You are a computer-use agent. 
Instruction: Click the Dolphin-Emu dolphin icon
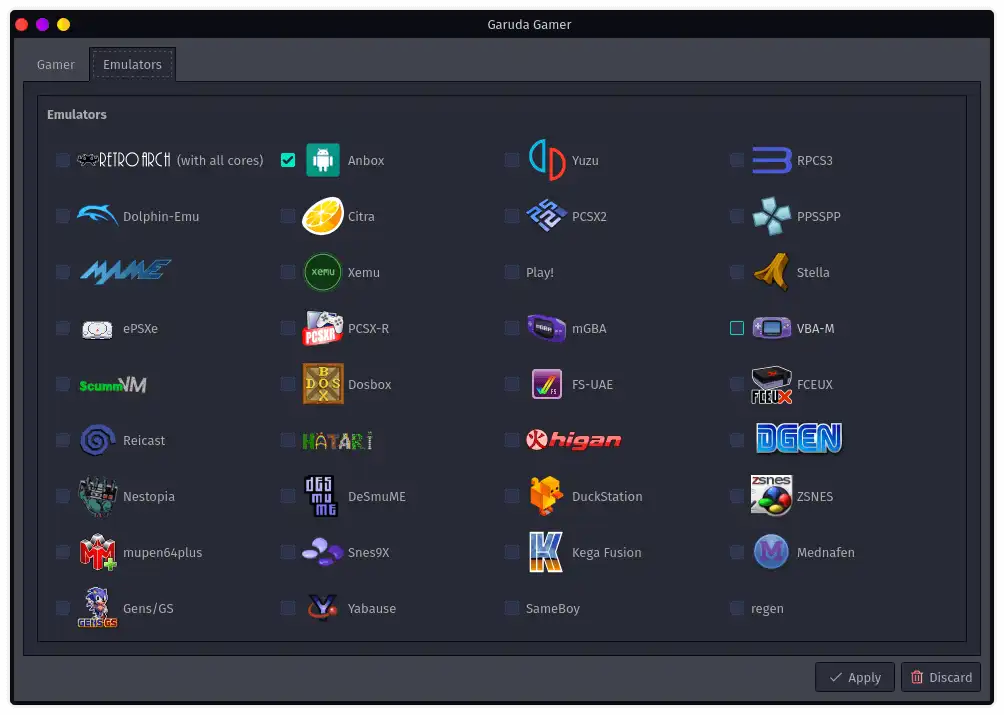pos(97,216)
